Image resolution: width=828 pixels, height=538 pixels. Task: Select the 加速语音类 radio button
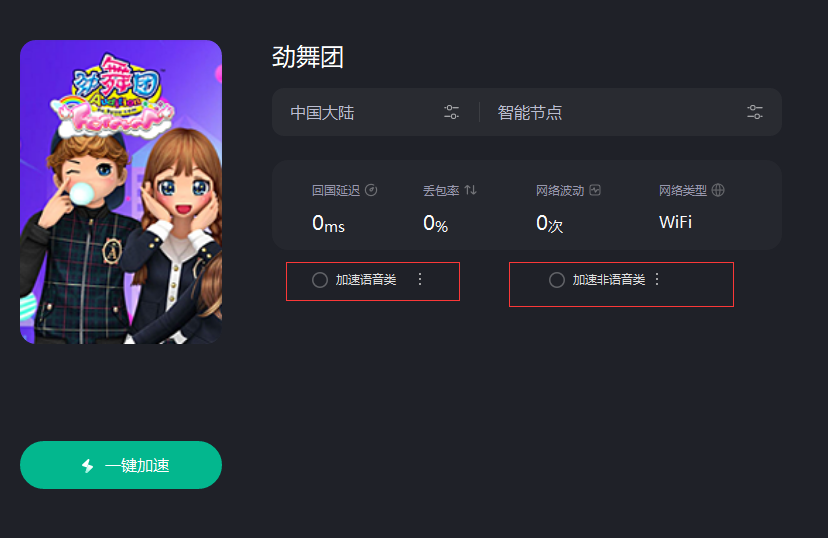point(319,280)
